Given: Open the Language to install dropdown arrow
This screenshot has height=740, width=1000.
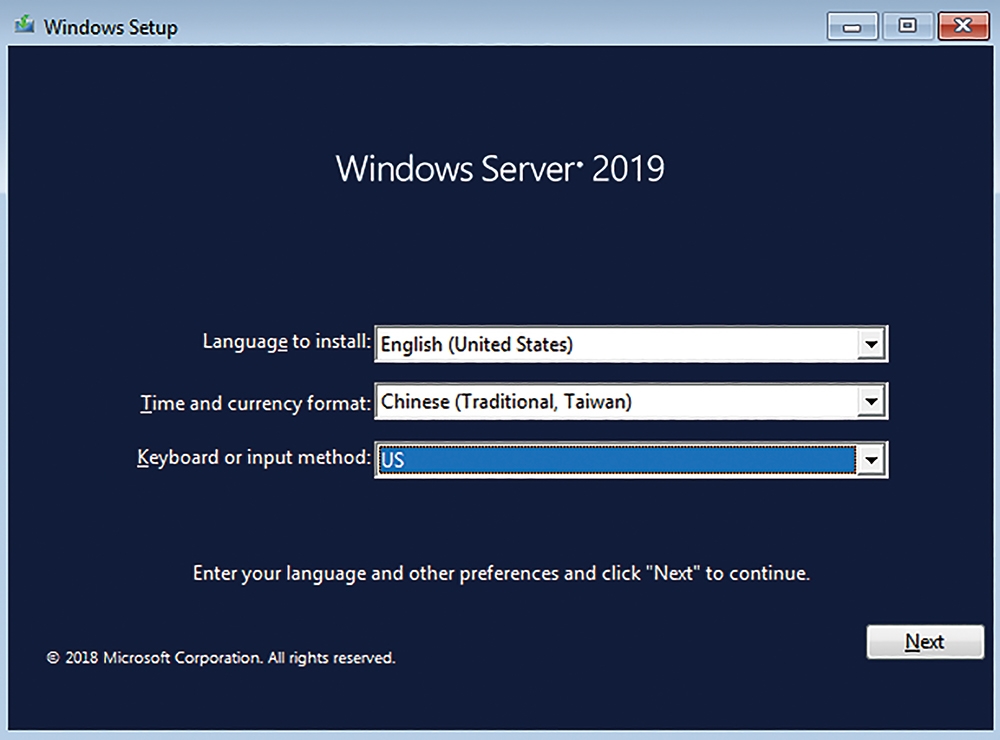Looking at the screenshot, I should click(871, 344).
